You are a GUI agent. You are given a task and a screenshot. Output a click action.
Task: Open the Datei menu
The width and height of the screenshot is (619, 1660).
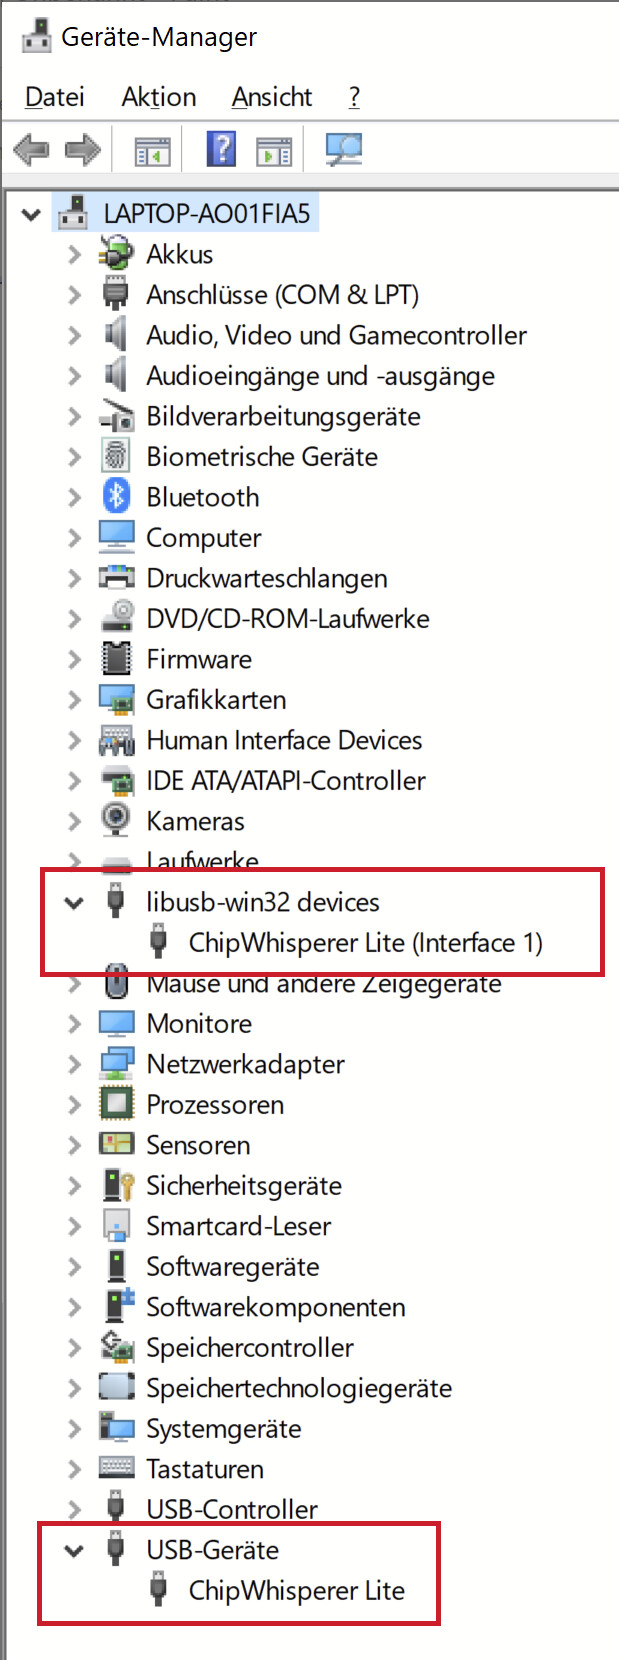55,97
